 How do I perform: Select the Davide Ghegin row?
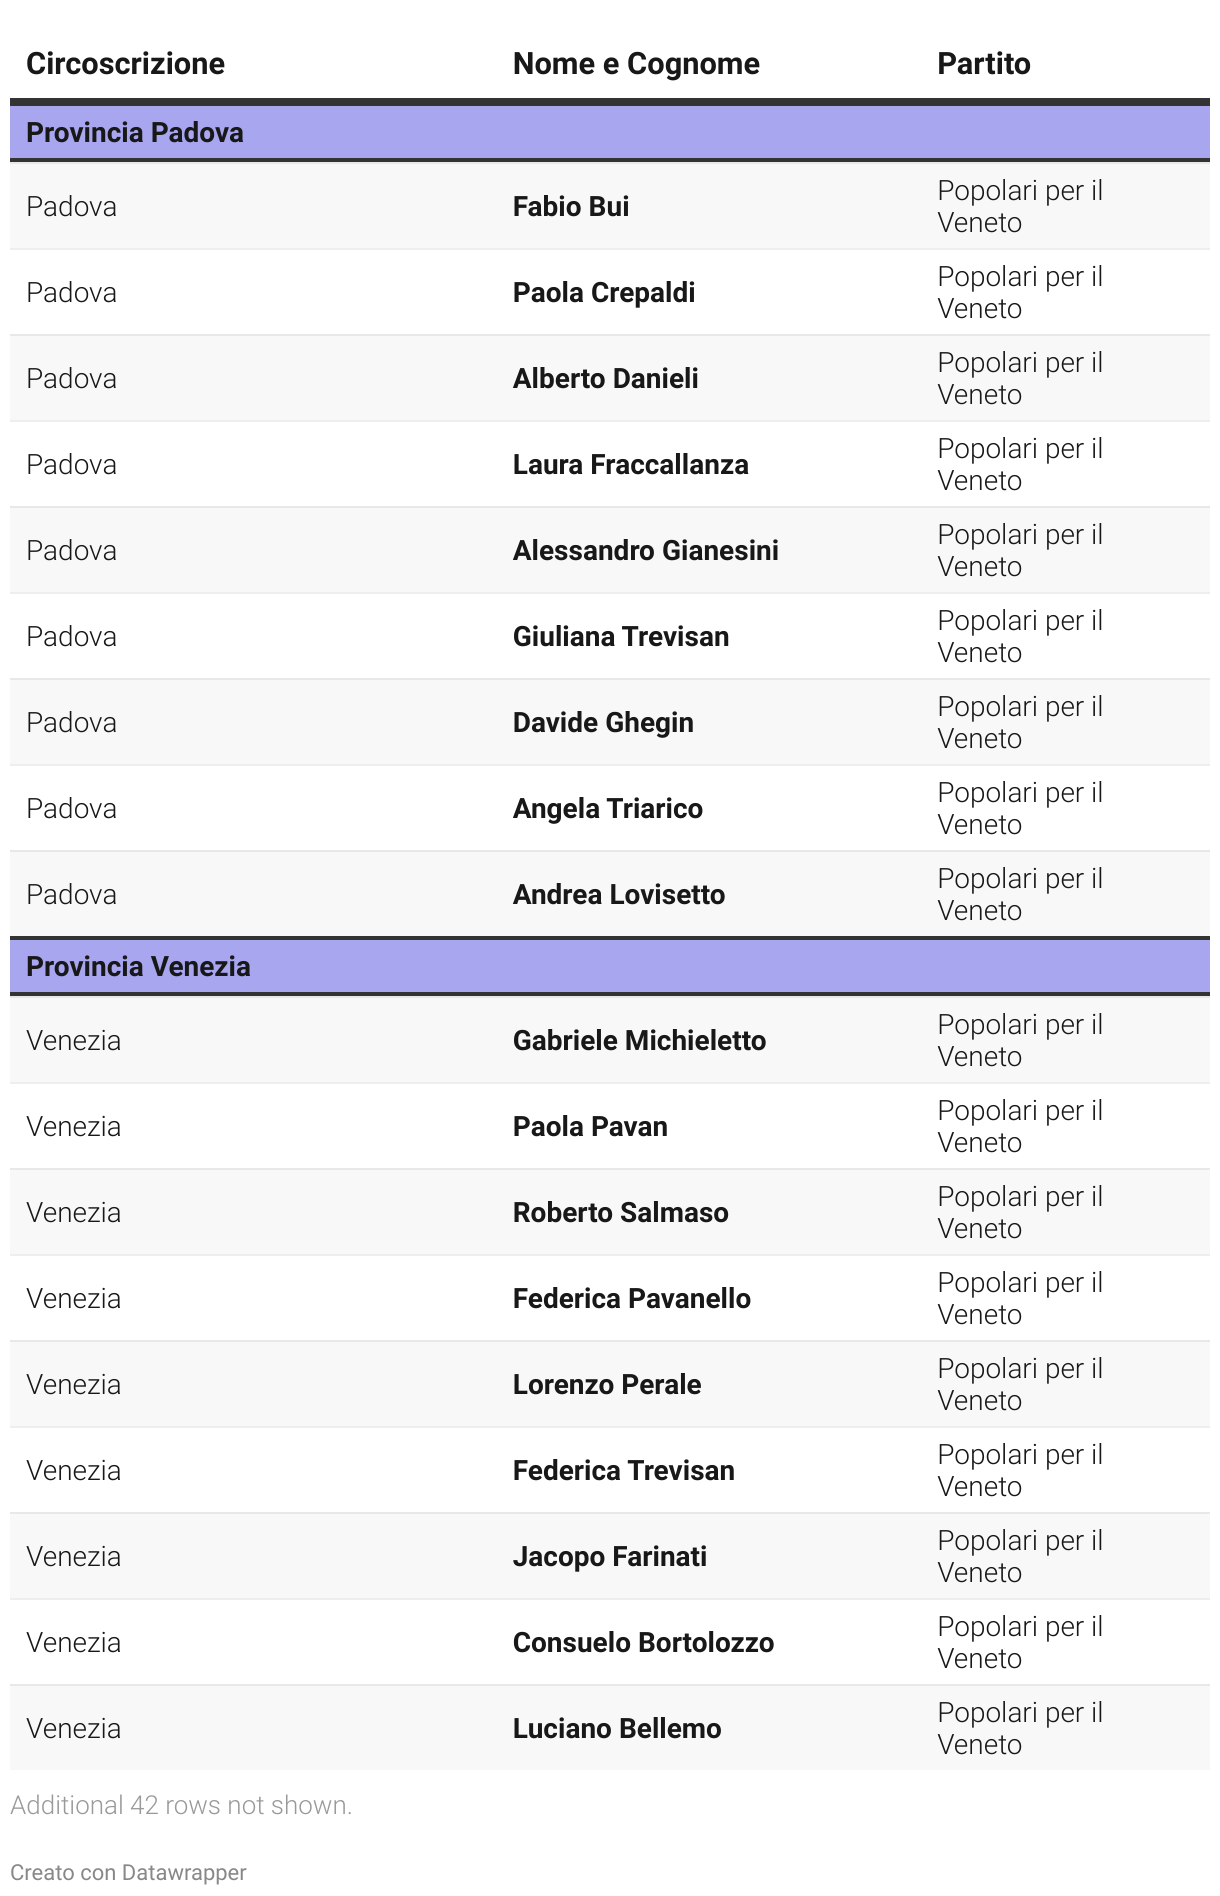click(610, 723)
